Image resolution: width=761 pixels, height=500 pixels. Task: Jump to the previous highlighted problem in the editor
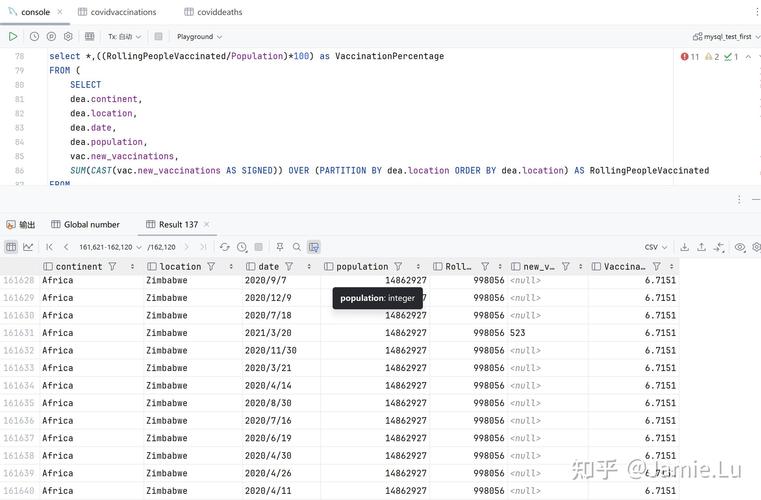pyautogui.click(x=748, y=57)
